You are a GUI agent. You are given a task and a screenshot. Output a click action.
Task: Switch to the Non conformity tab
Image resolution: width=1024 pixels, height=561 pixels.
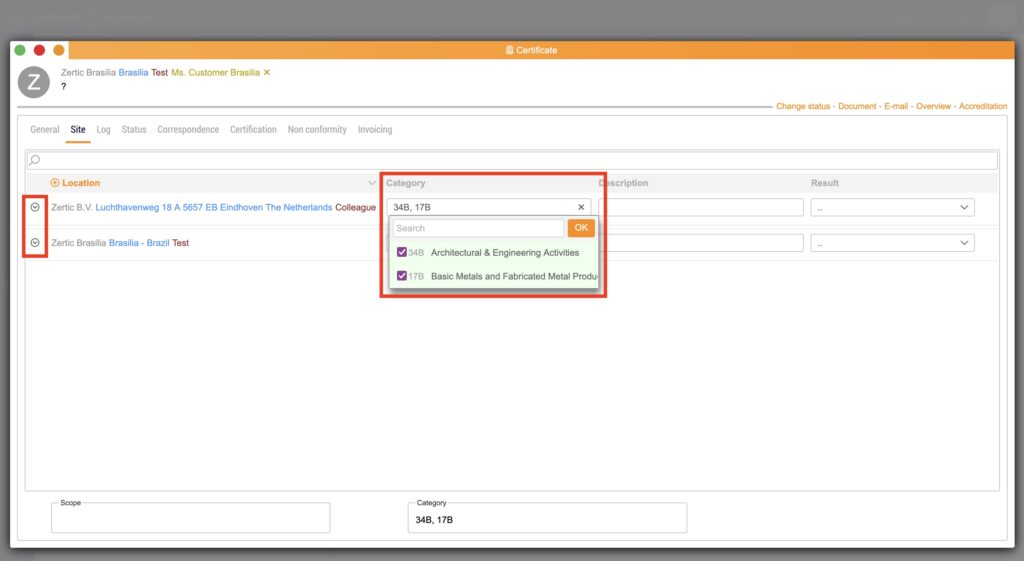click(x=317, y=130)
